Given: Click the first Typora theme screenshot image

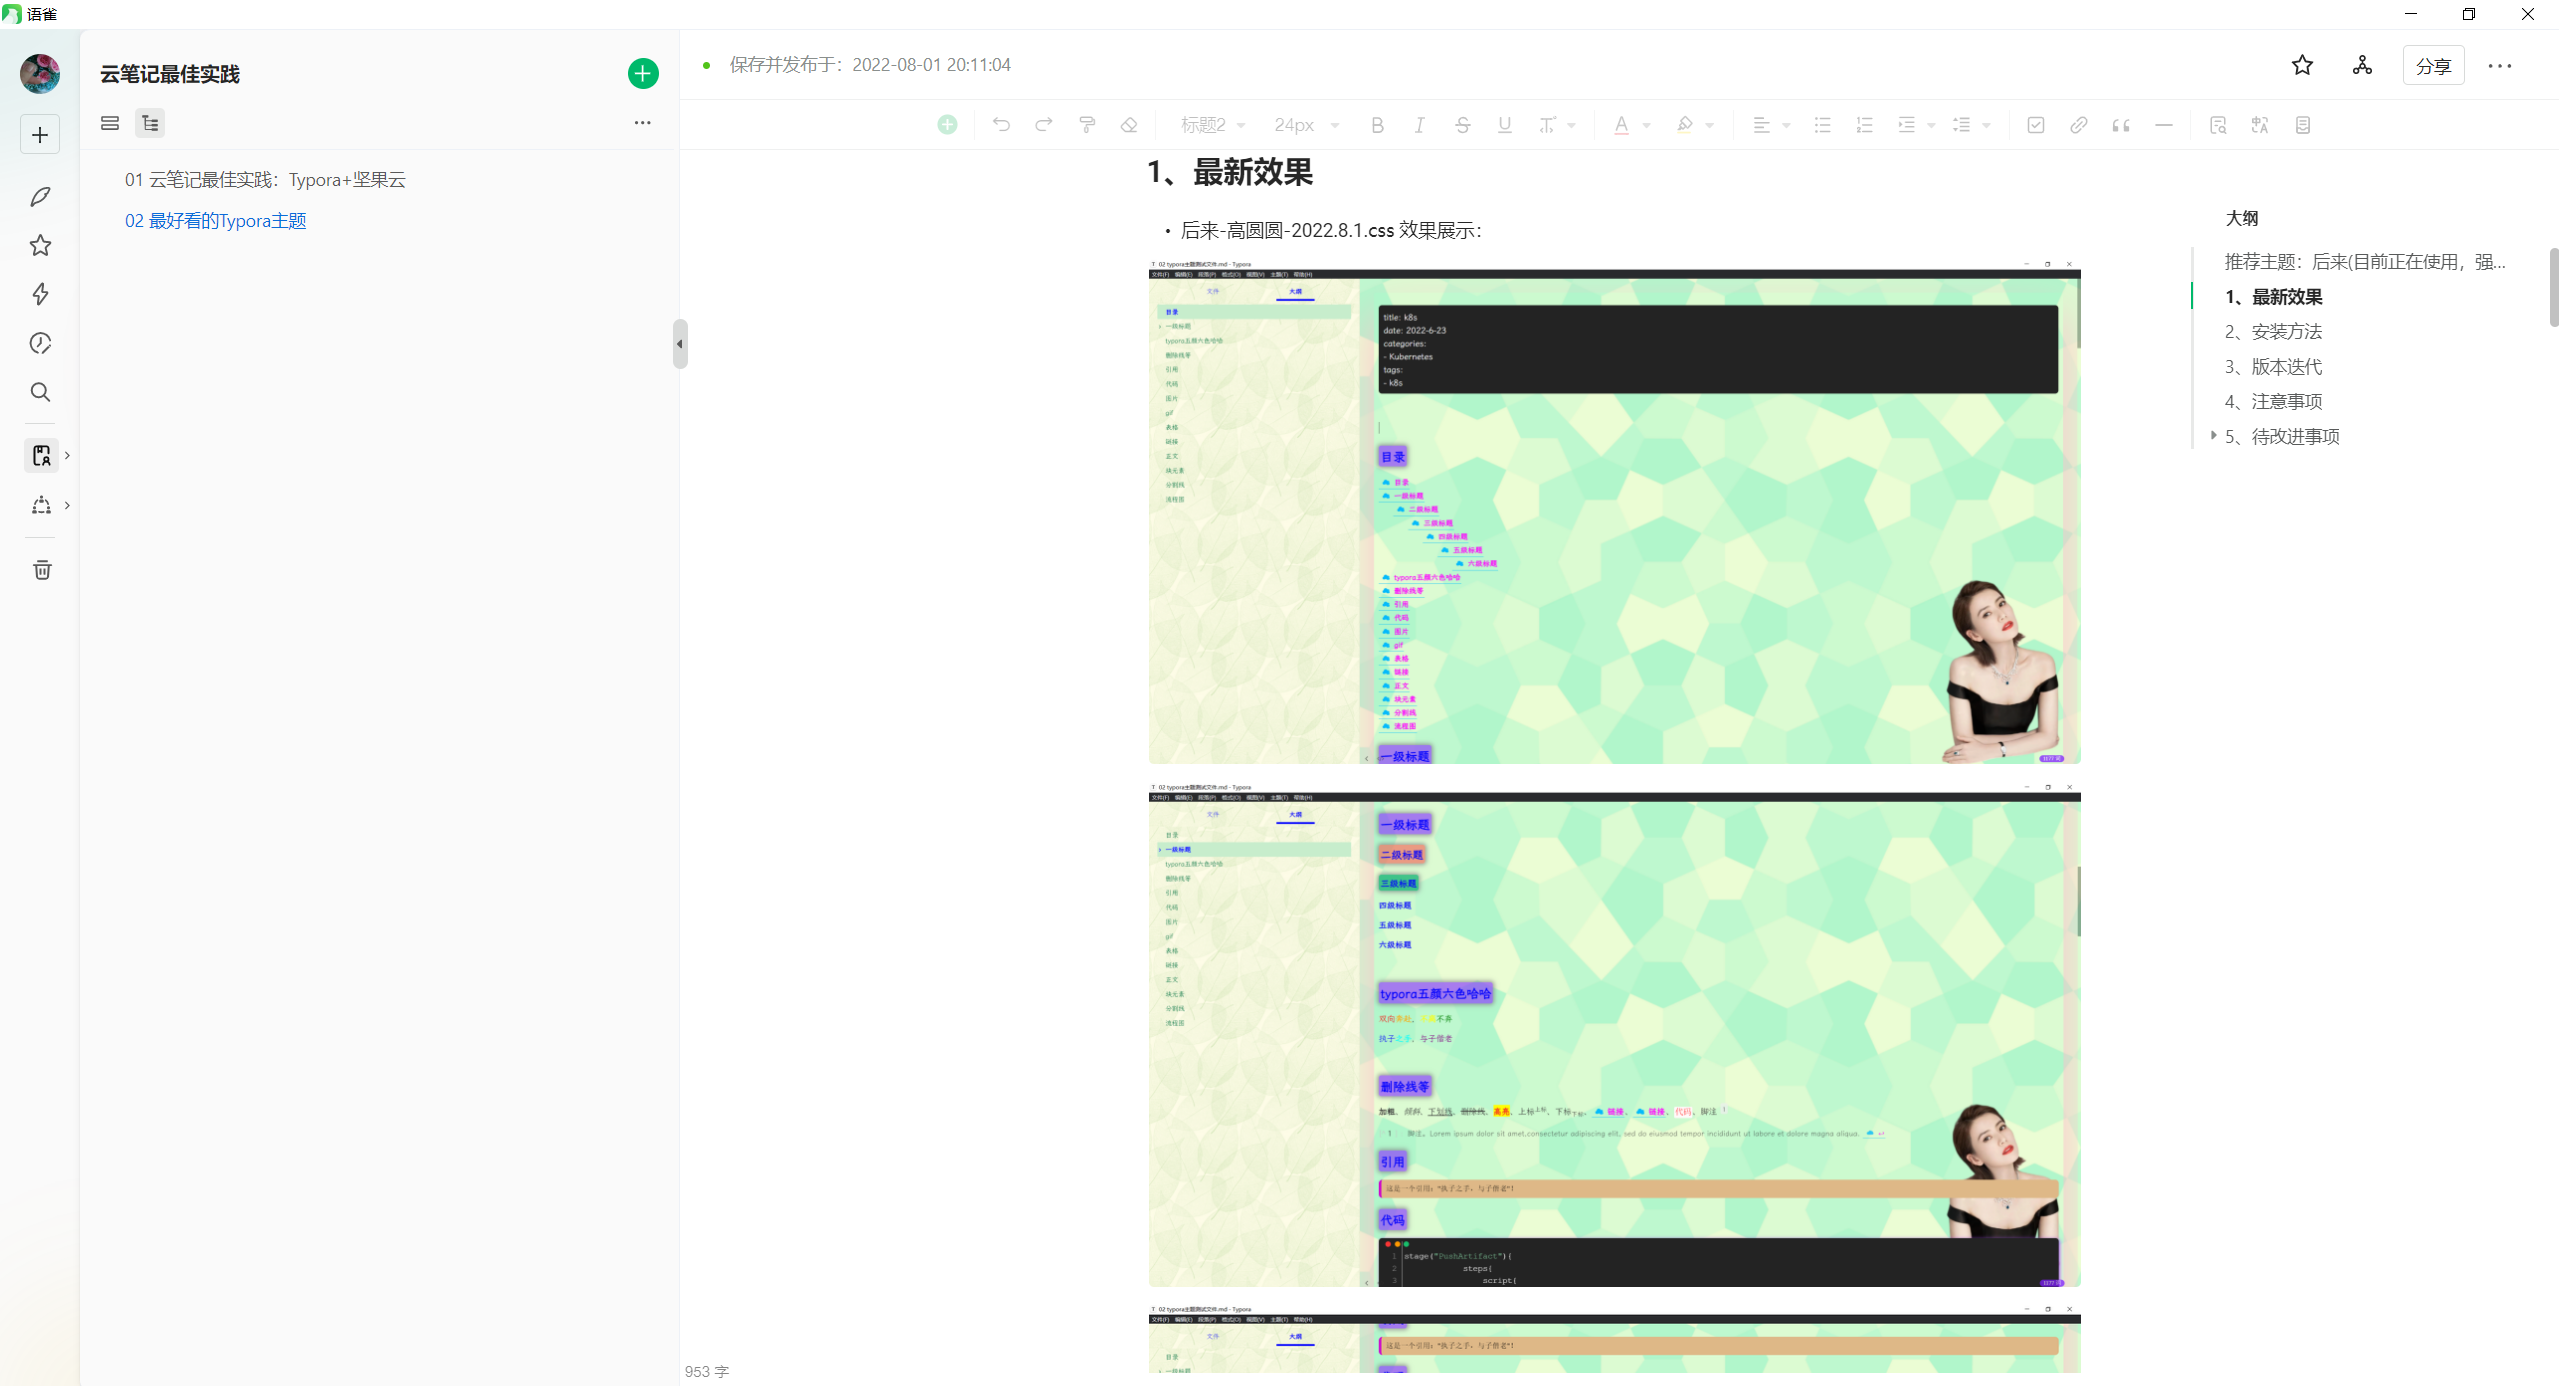Looking at the screenshot, I should 1614,512.
